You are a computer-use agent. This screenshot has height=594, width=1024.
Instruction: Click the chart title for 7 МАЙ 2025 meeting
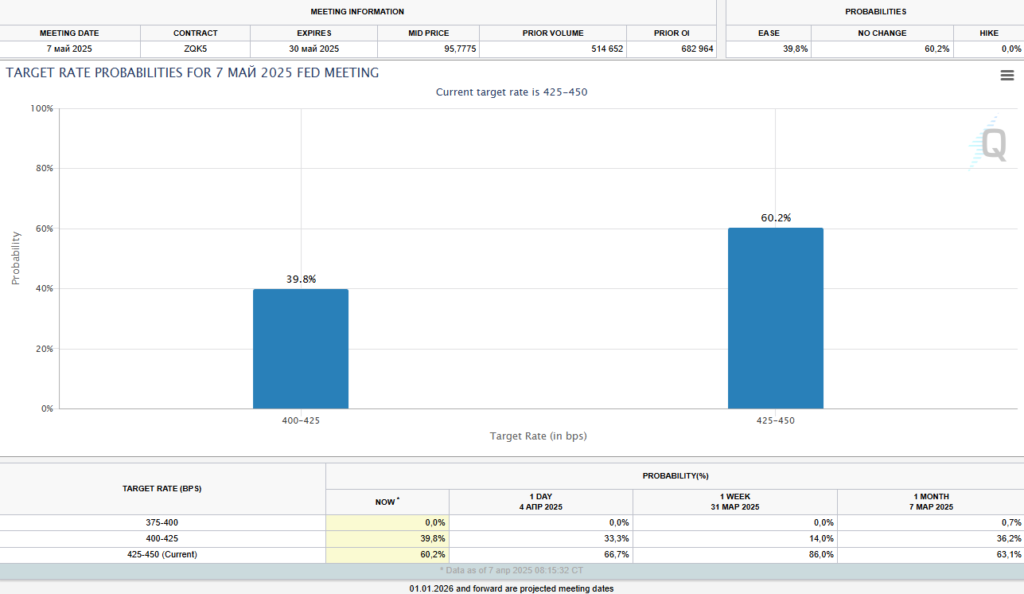point(192,73)
